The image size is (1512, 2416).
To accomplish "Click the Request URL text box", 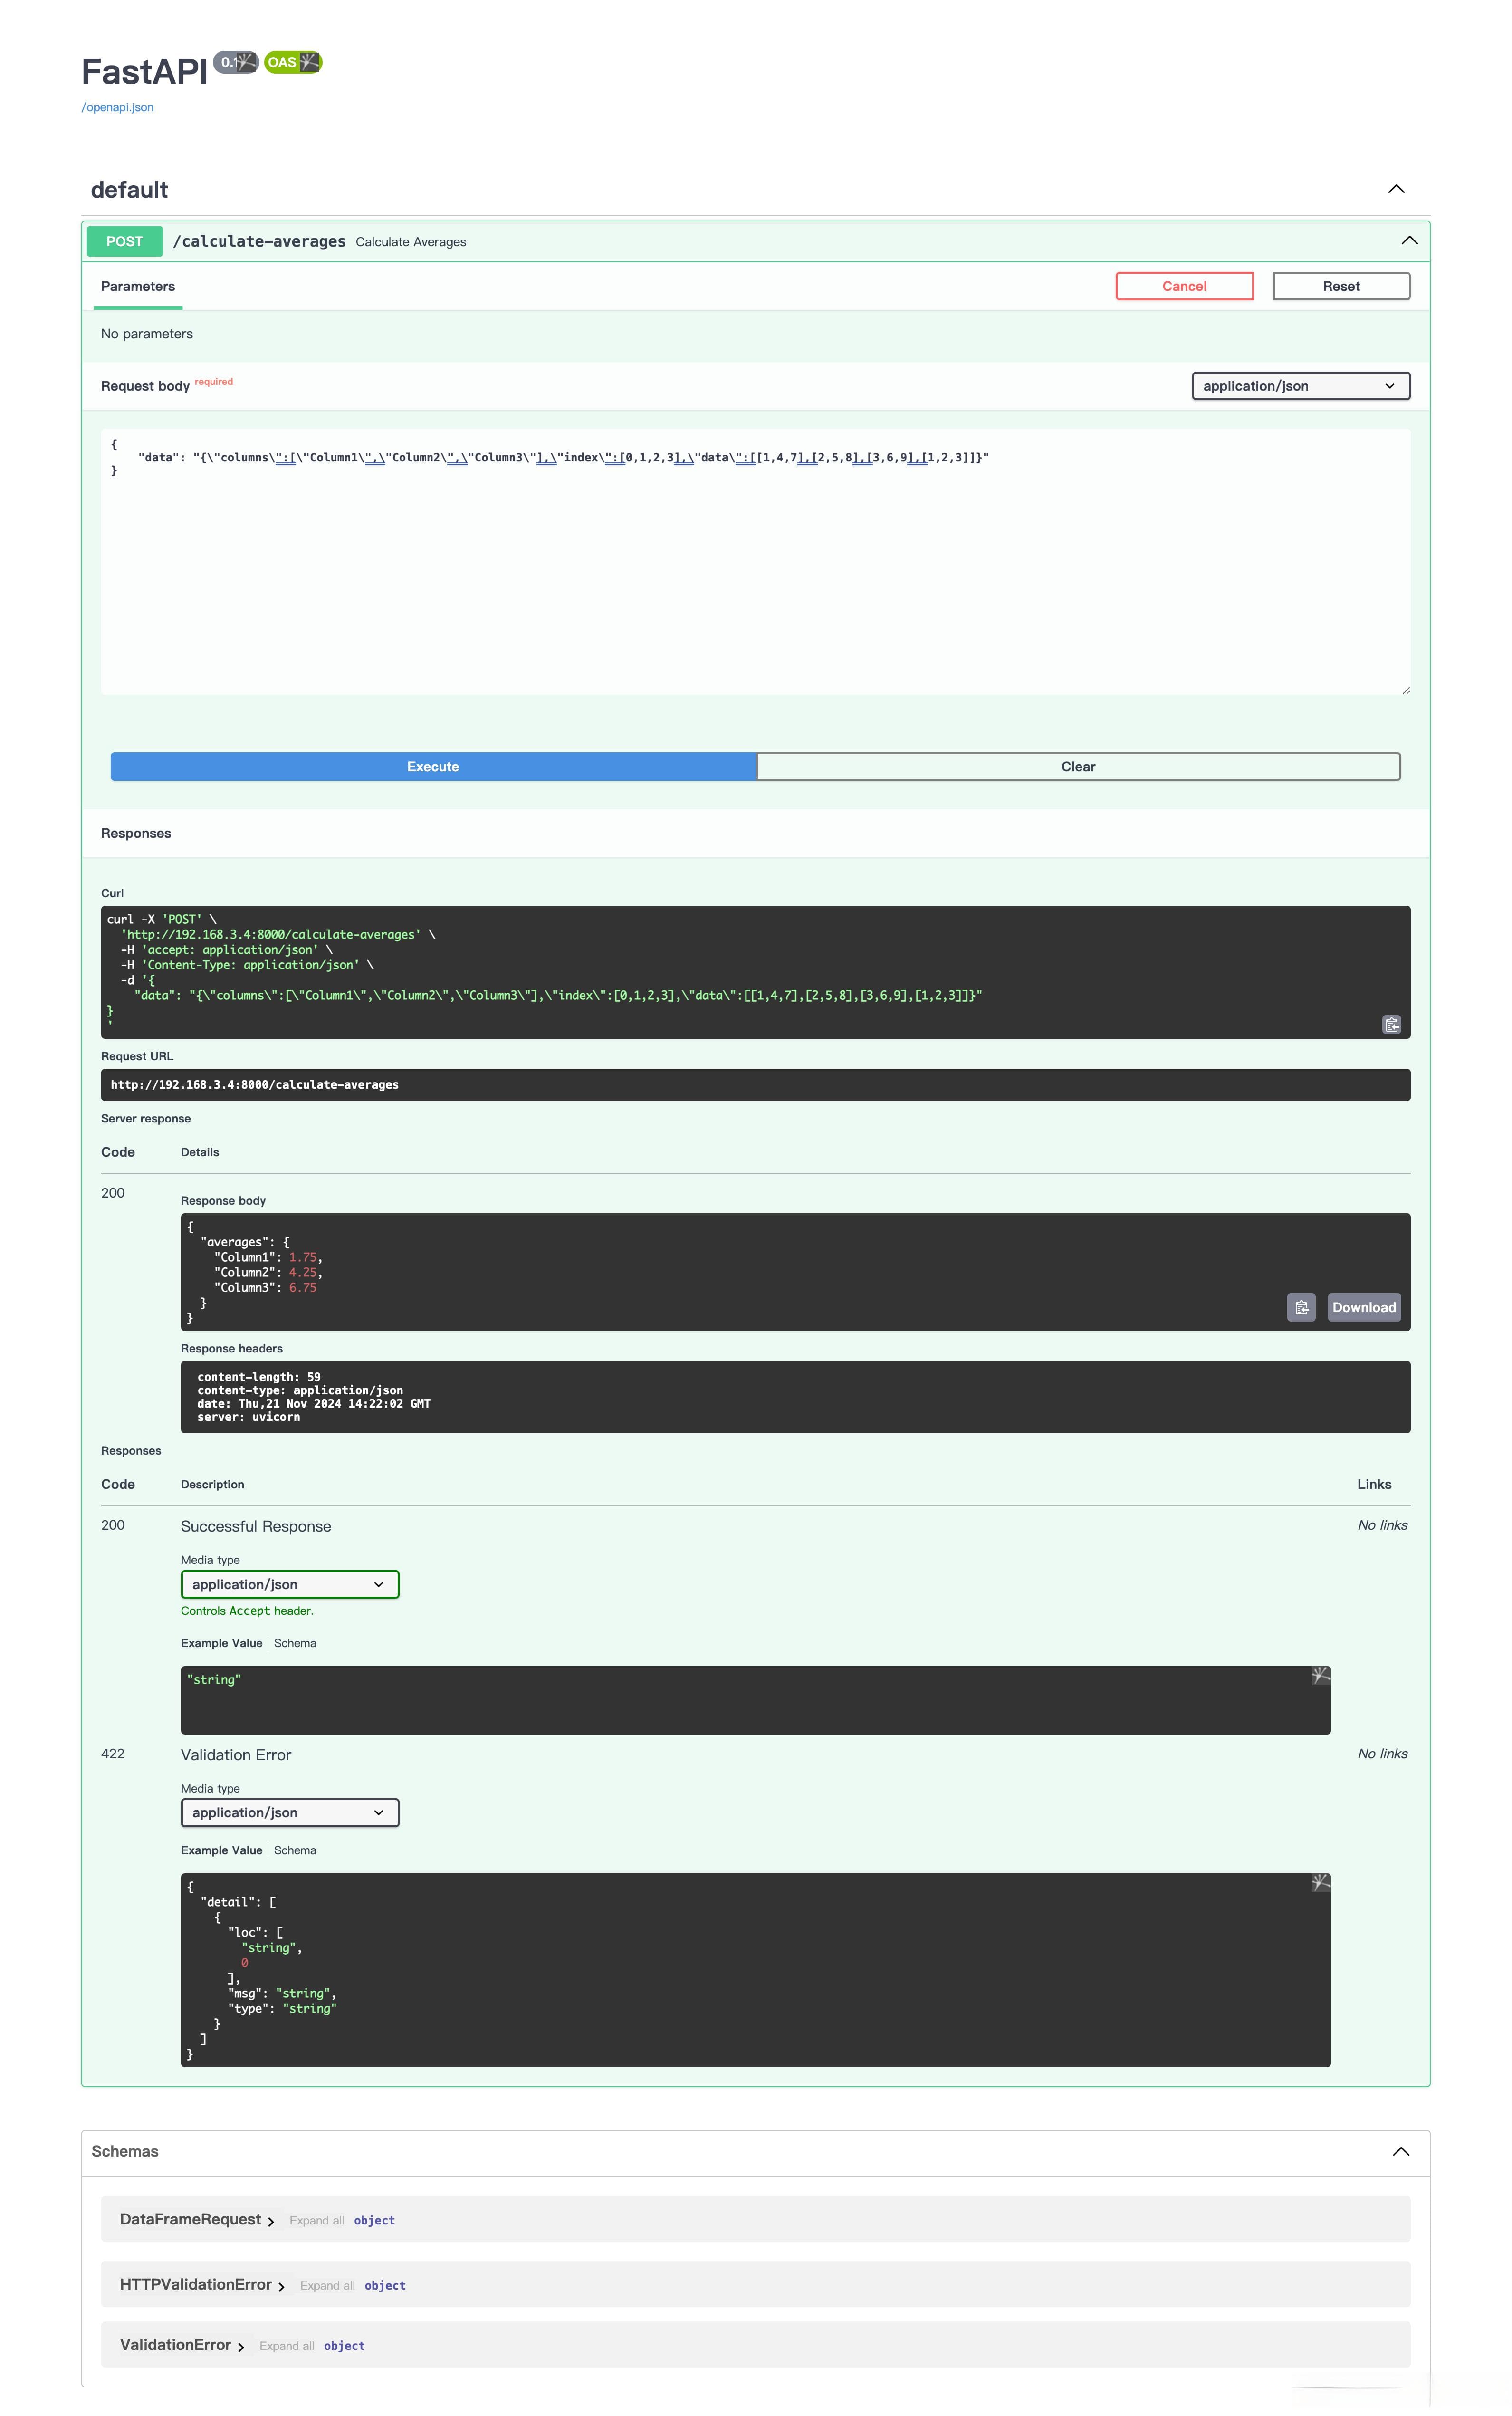I will coord(755,1085).
